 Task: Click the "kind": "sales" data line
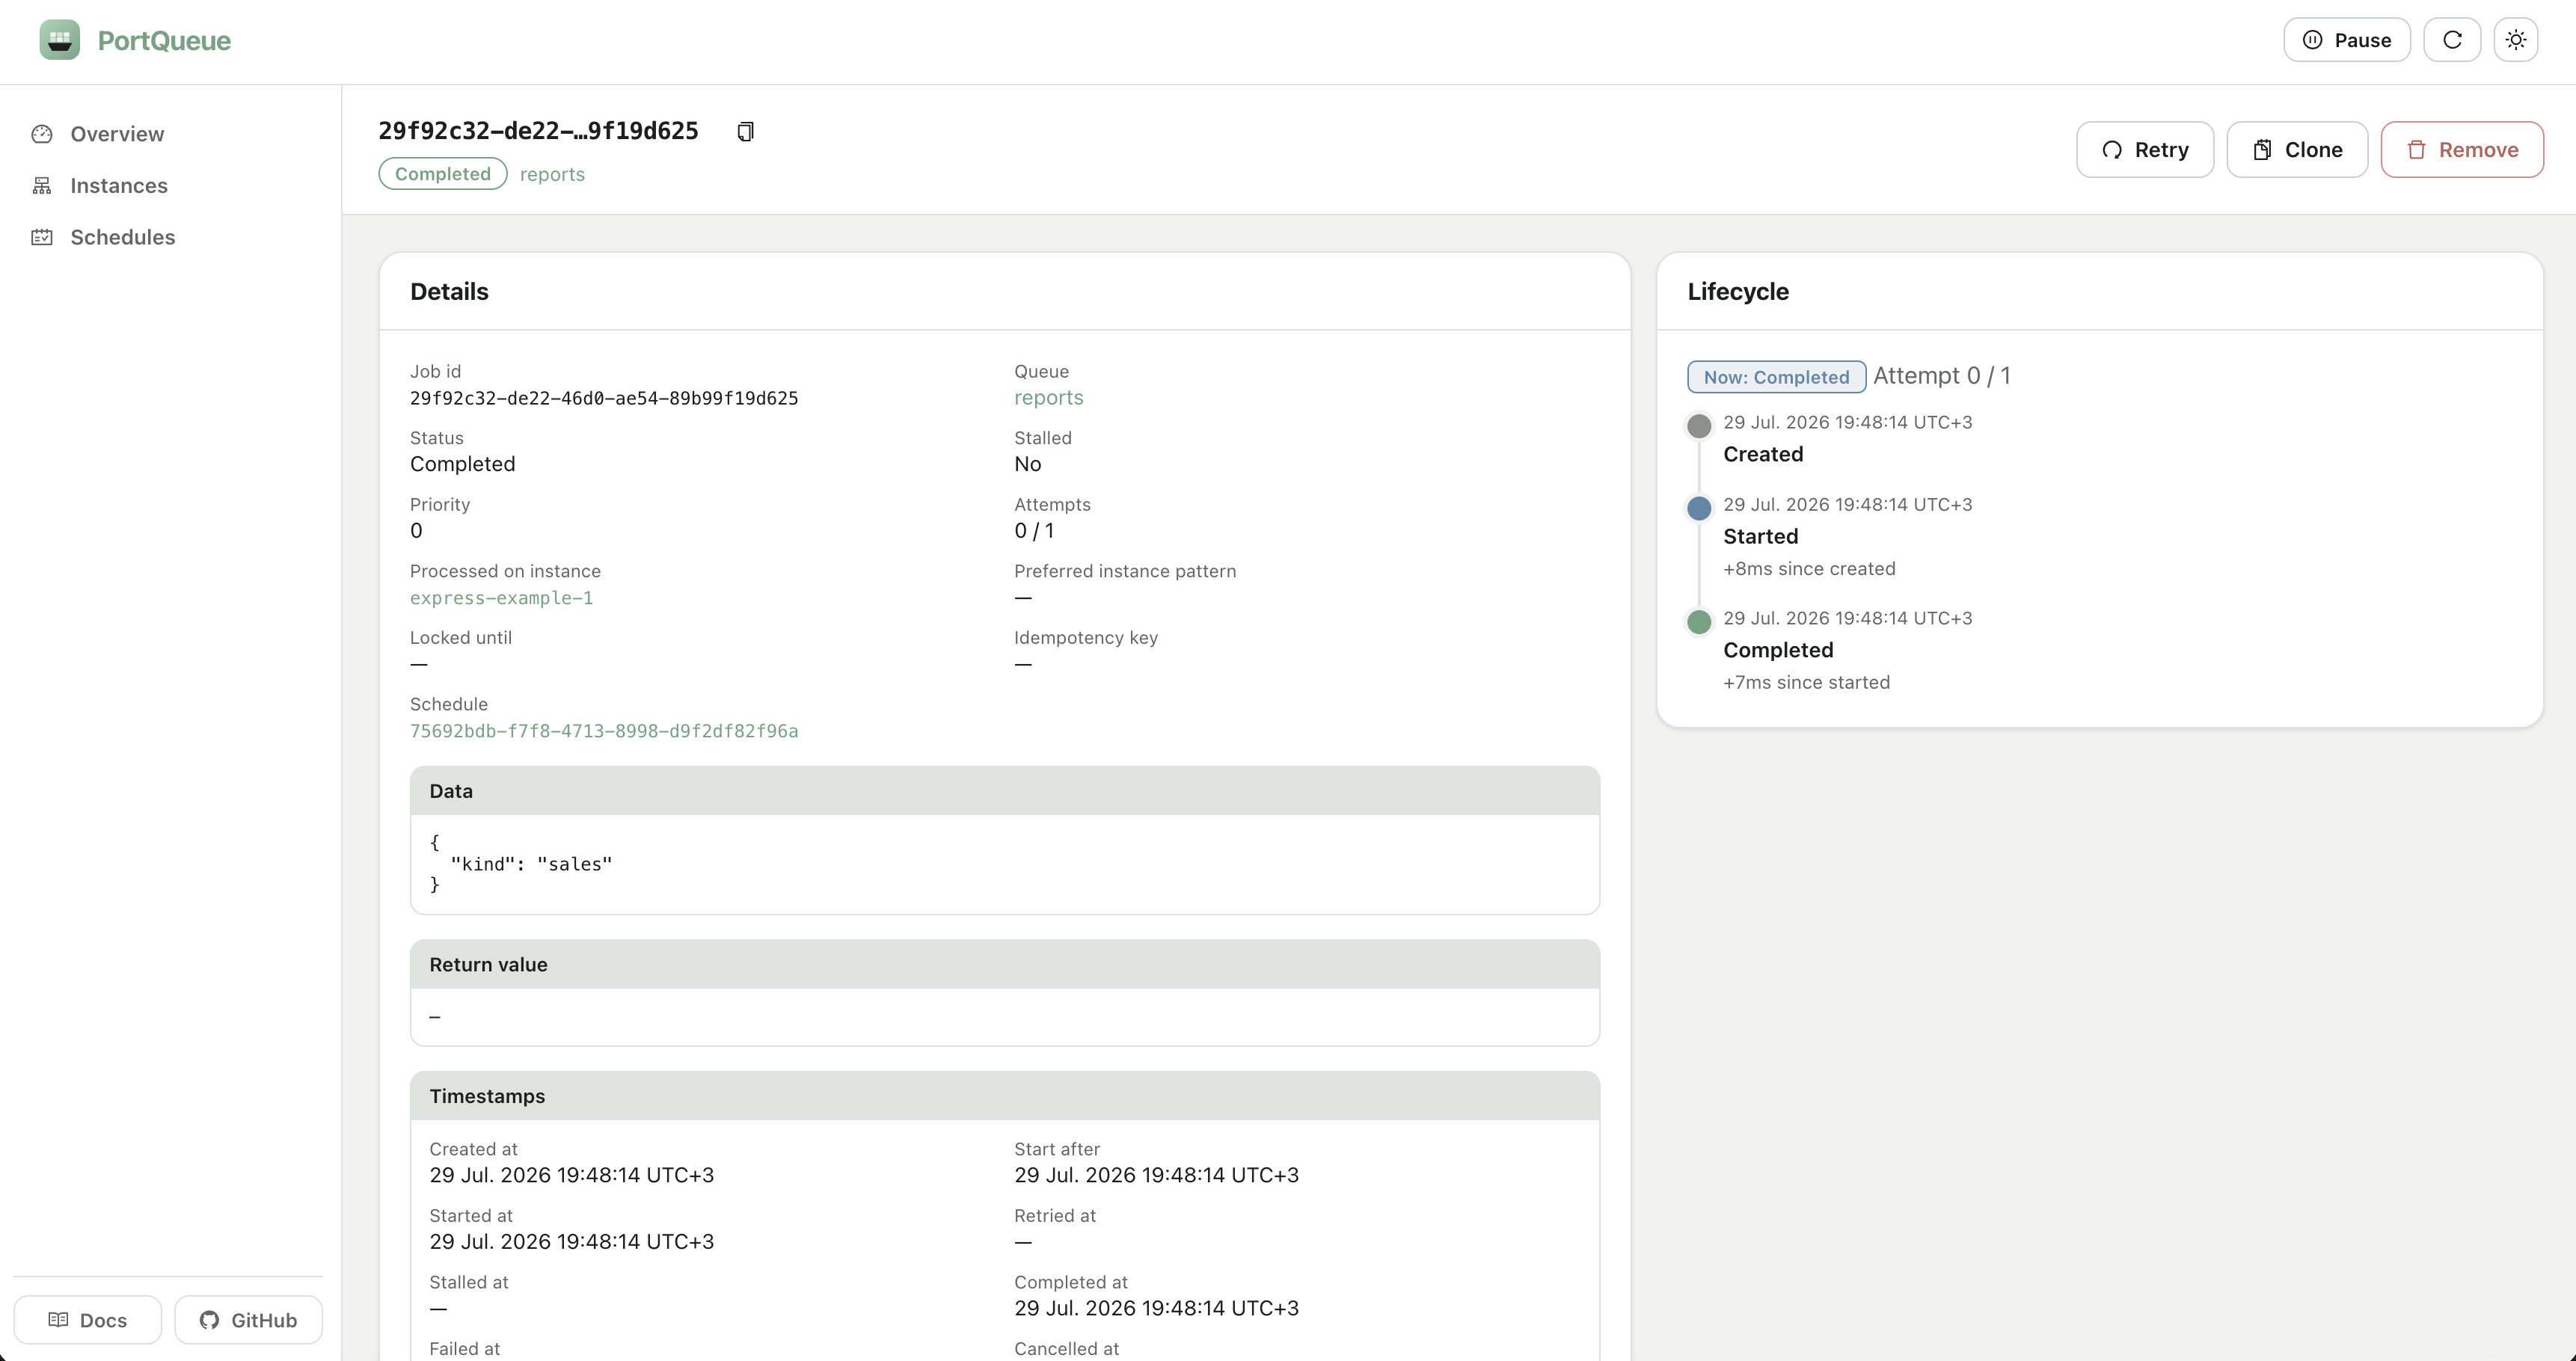point(531,864)
